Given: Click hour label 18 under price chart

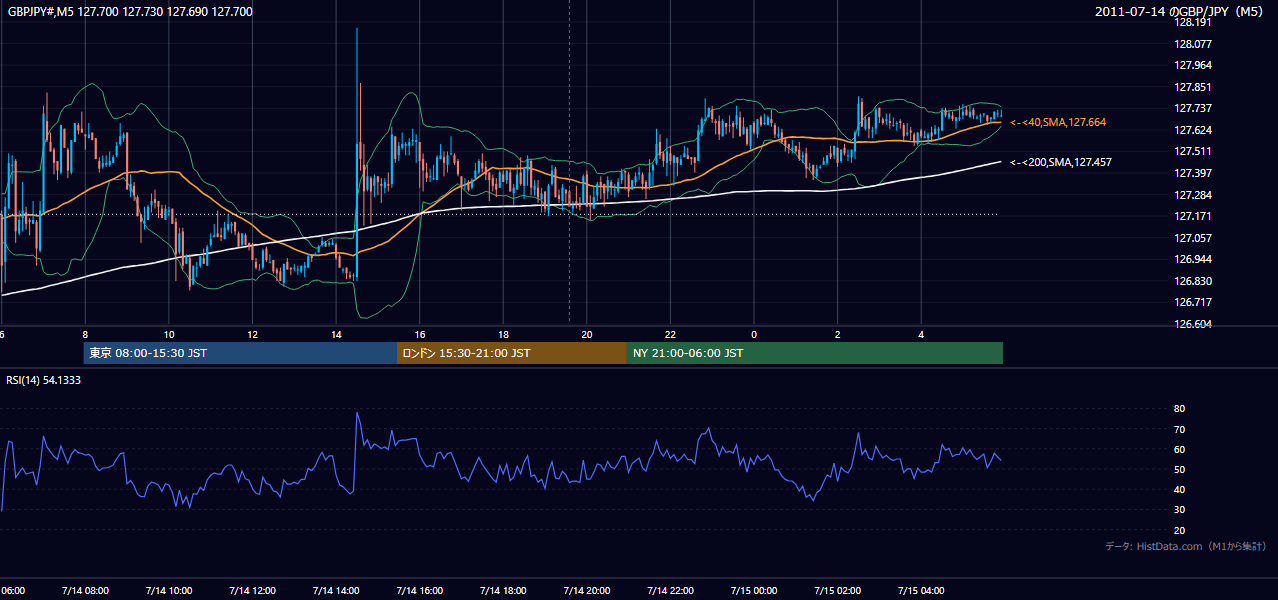Looking at the screenshot, I should coord(504,335).
